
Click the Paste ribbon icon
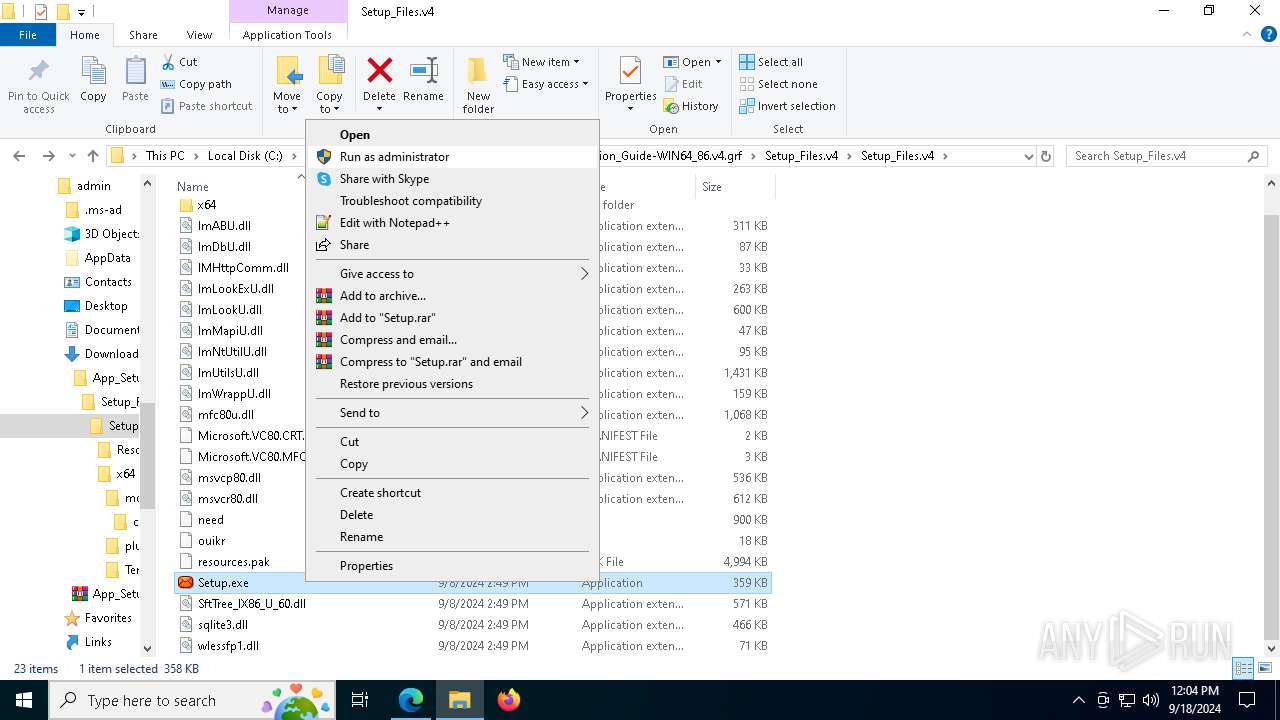[x=135, y=72]
